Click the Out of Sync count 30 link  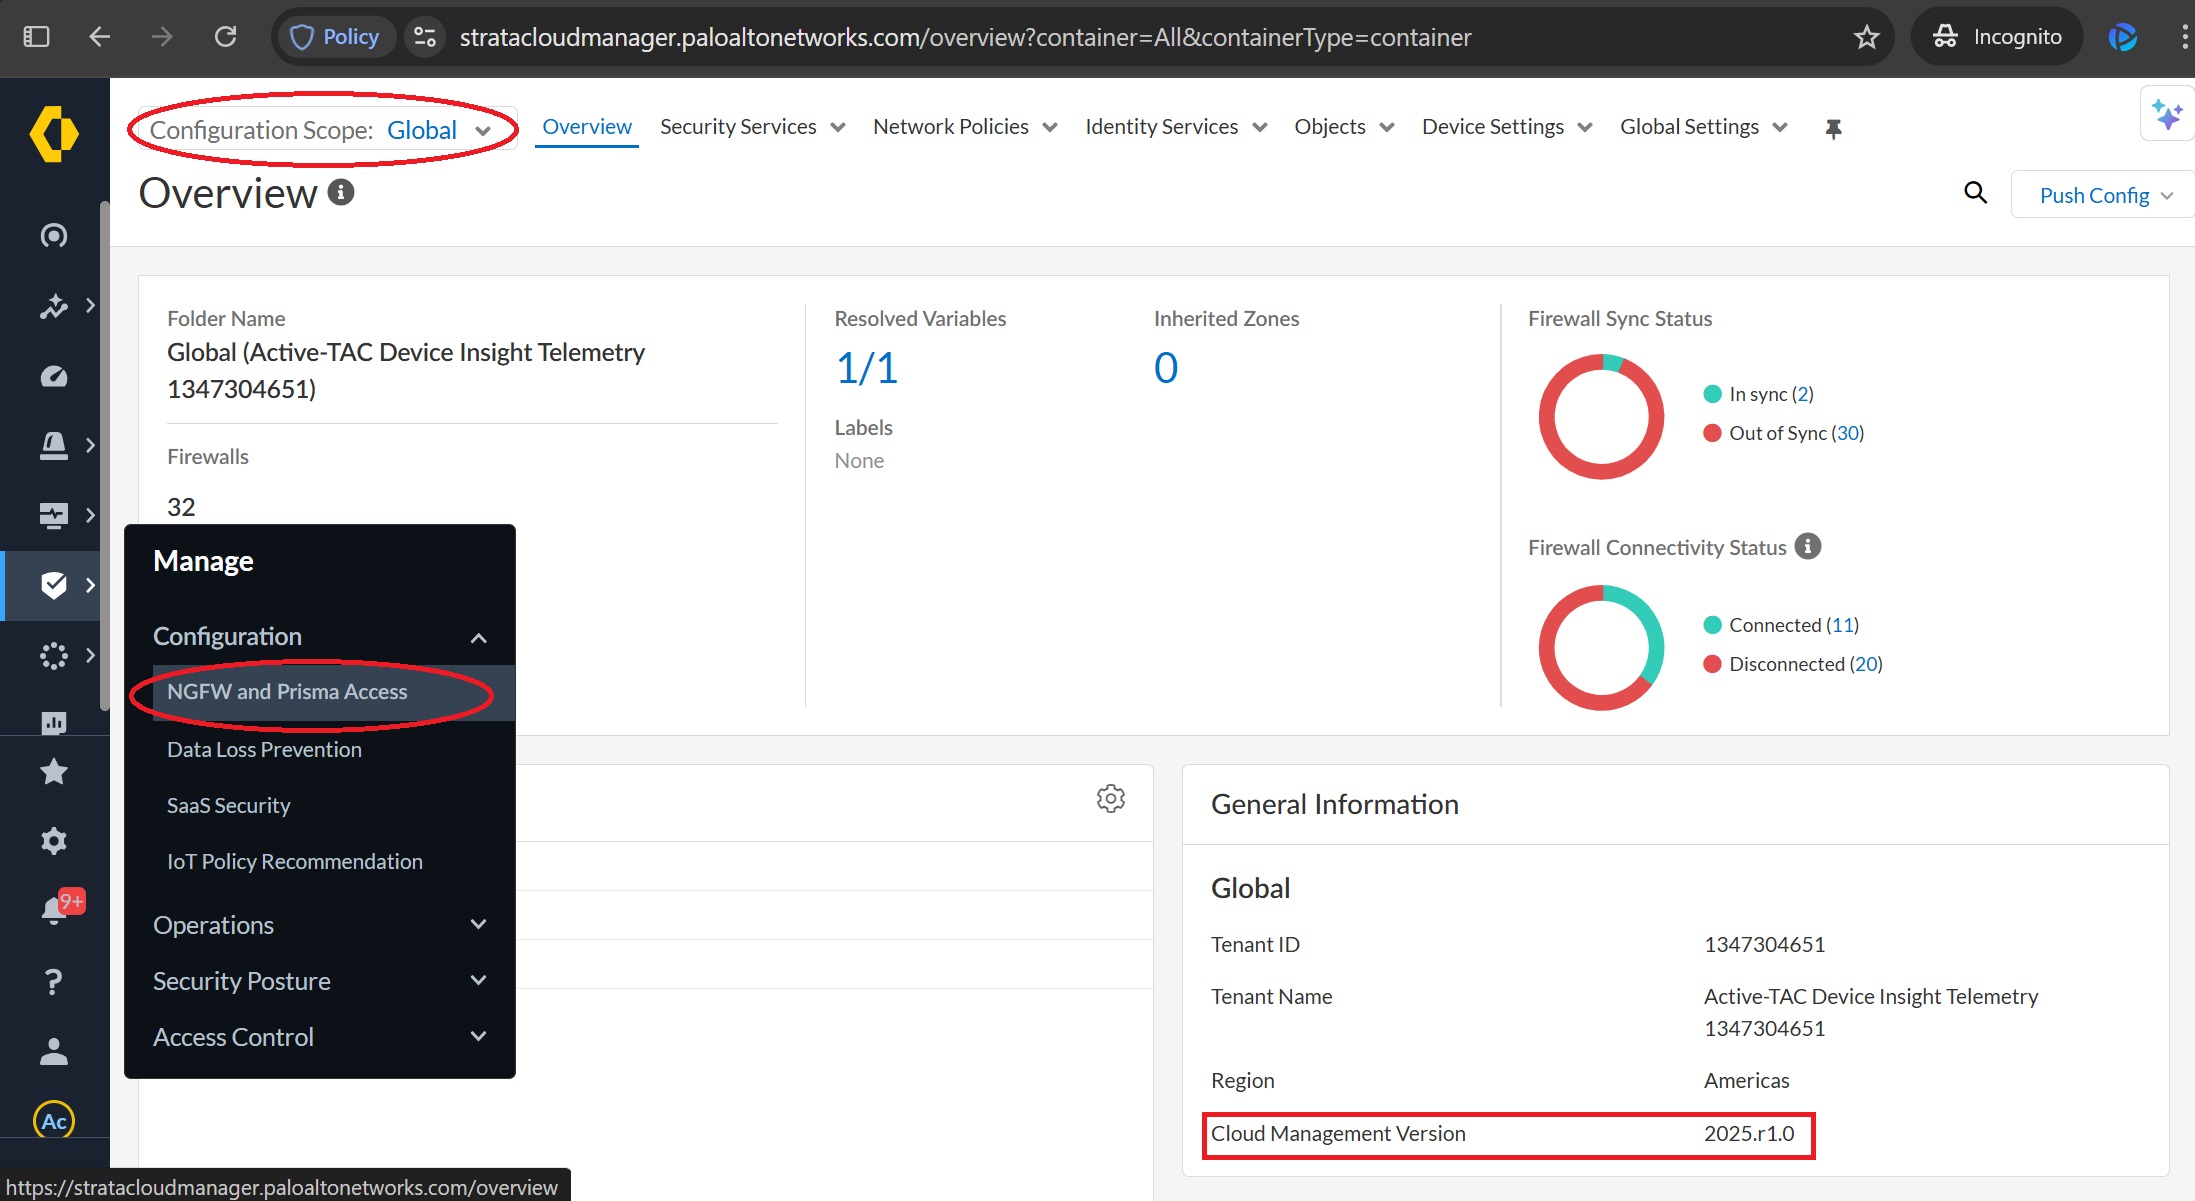pos(1847,433)
